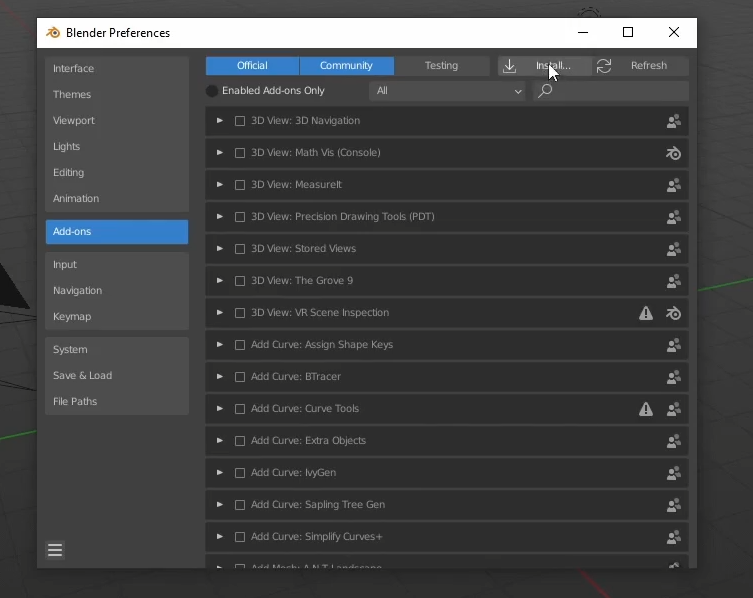753x598 pixels.
Task: Open the Editing preferences section
Action: (x=117, y=172)
